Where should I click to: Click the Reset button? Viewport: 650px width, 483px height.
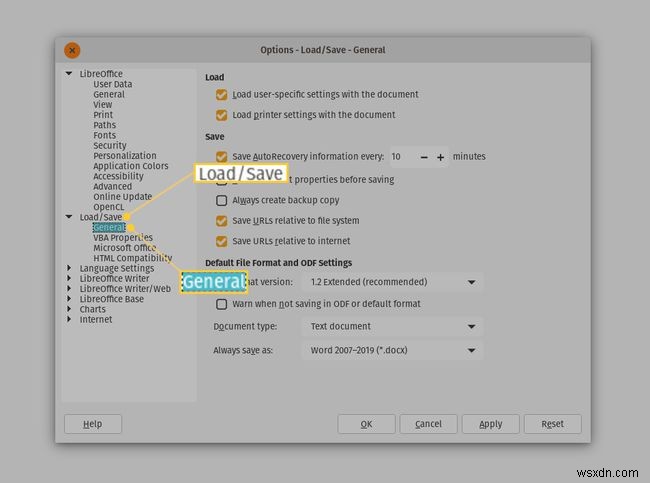553,424
